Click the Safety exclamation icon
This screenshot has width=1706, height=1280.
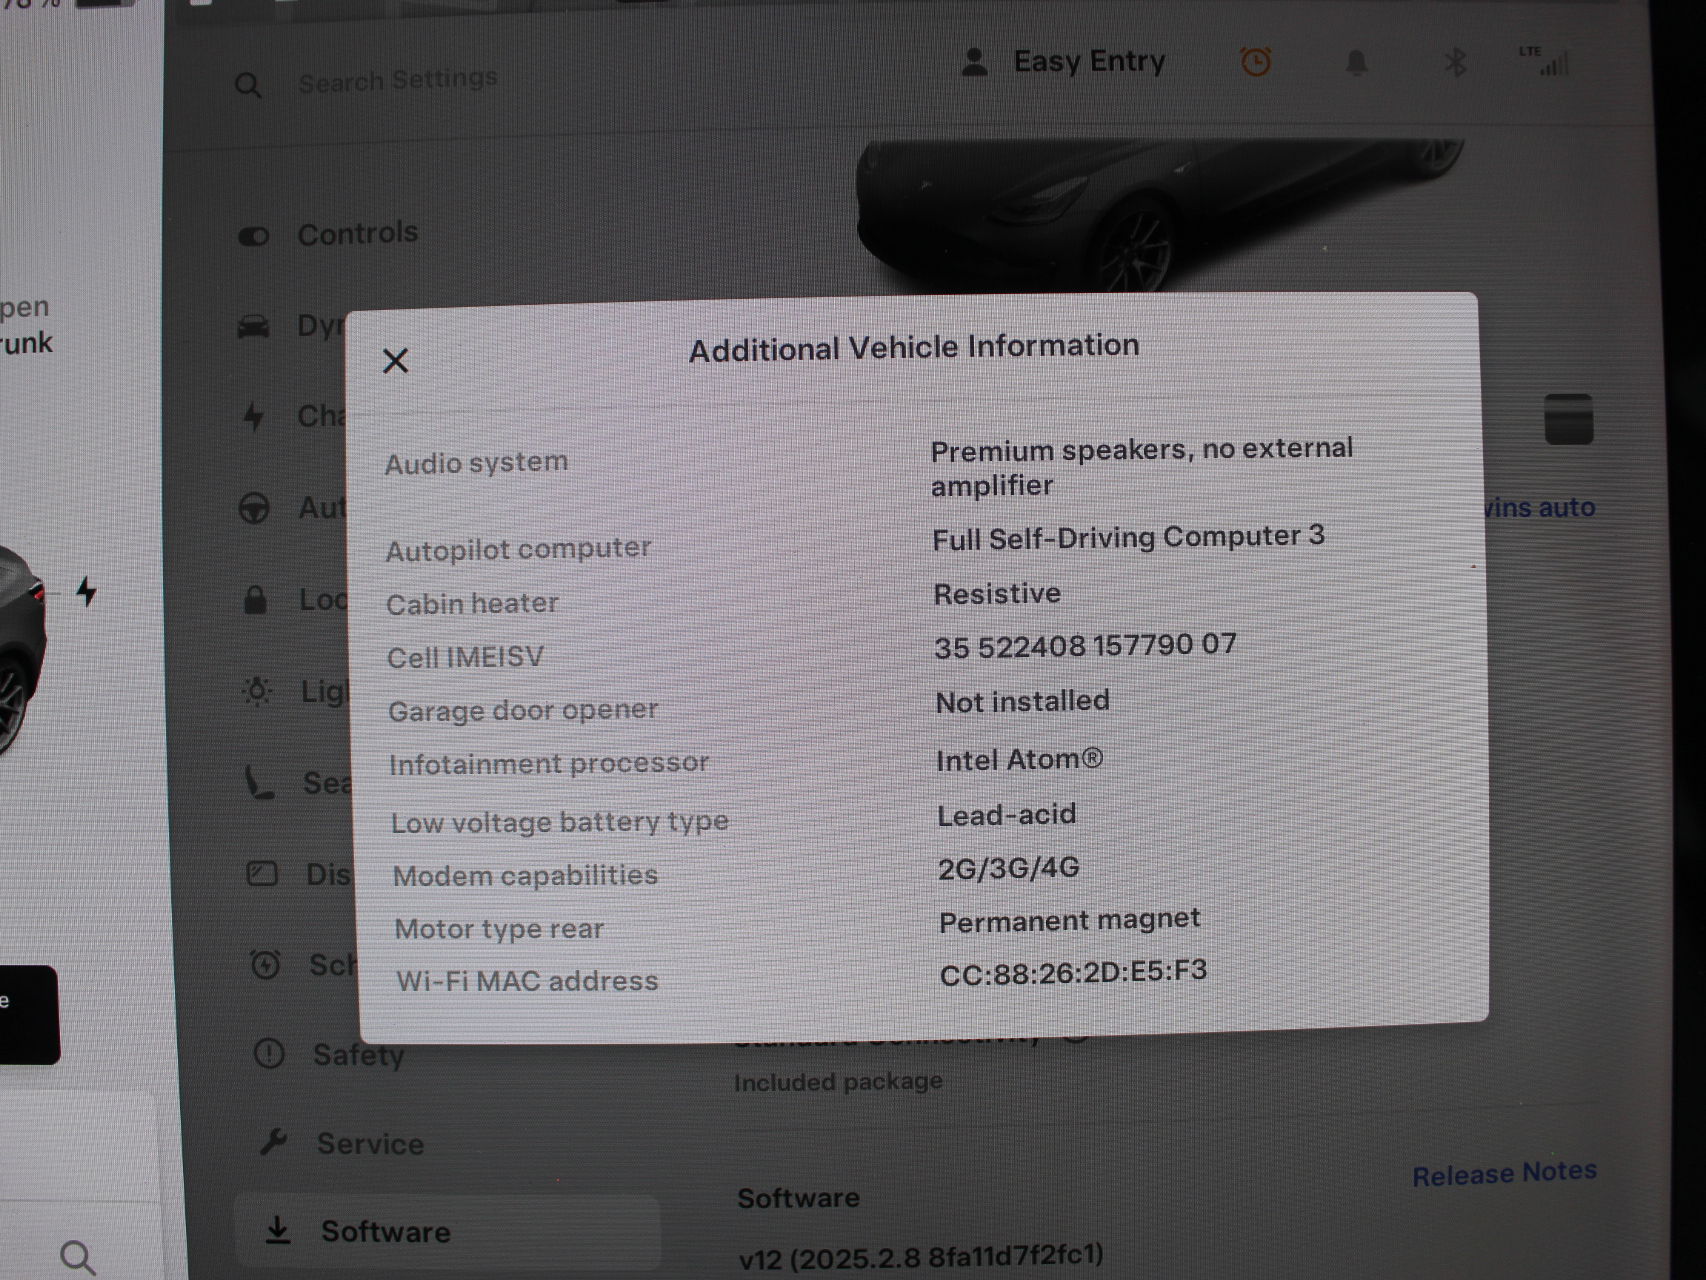269,1054
